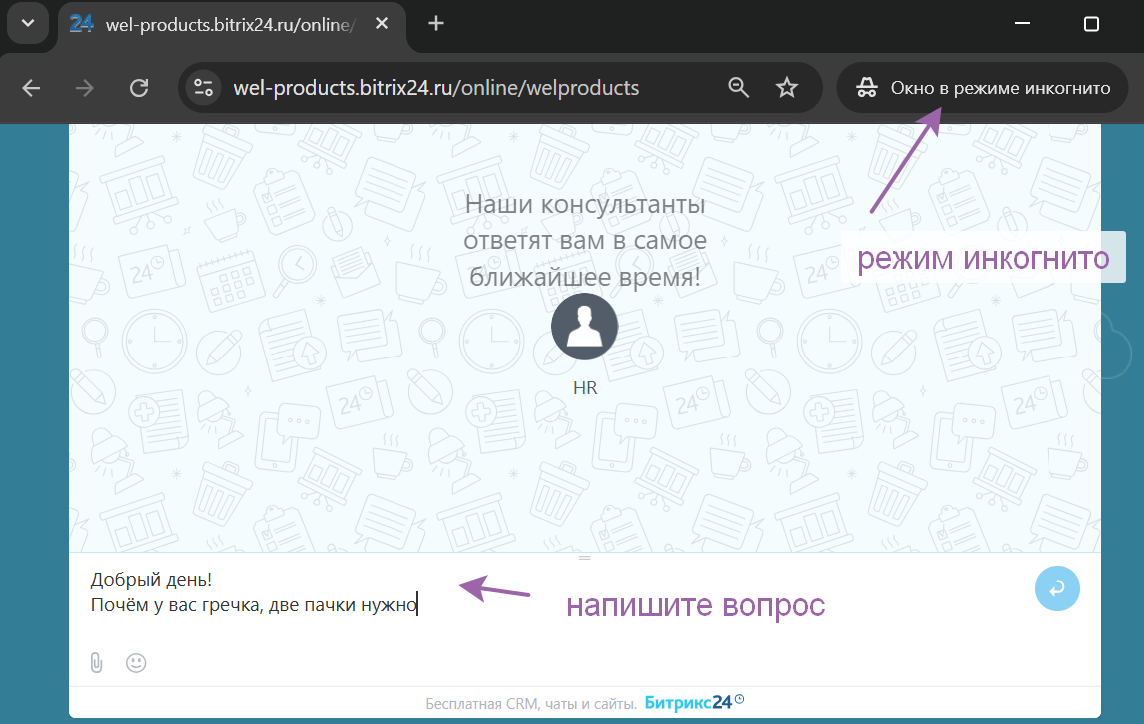Open search via the magnifier icon
This screenshot has height=724, width=1144.
tap(739, 88)
